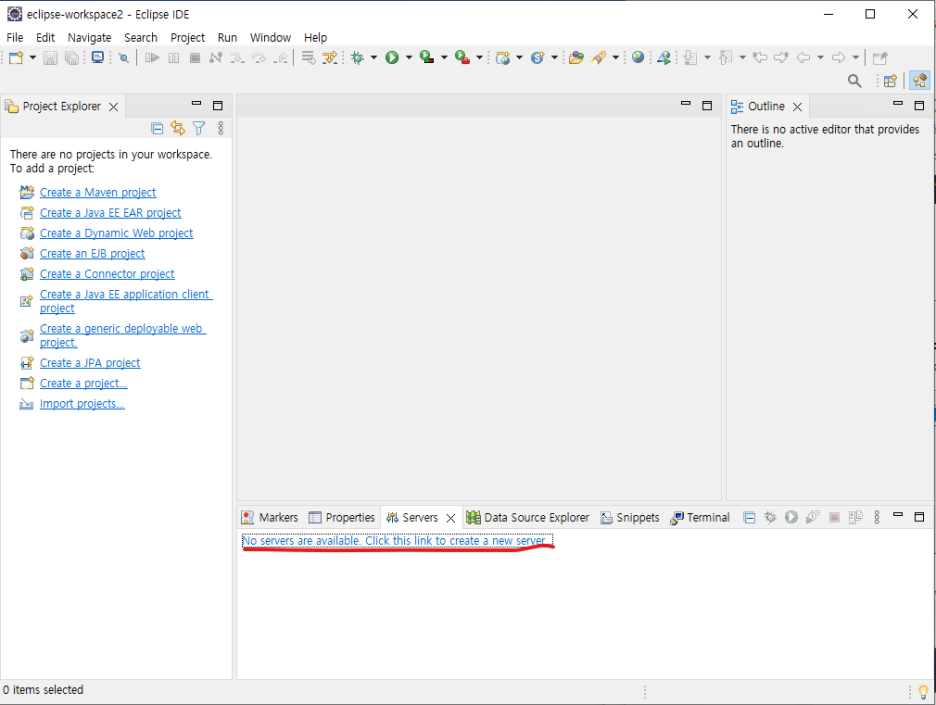This screenshot has width=936, height=705.
Task: Click the Disconnect debug icon
Action: pos(215,58)
